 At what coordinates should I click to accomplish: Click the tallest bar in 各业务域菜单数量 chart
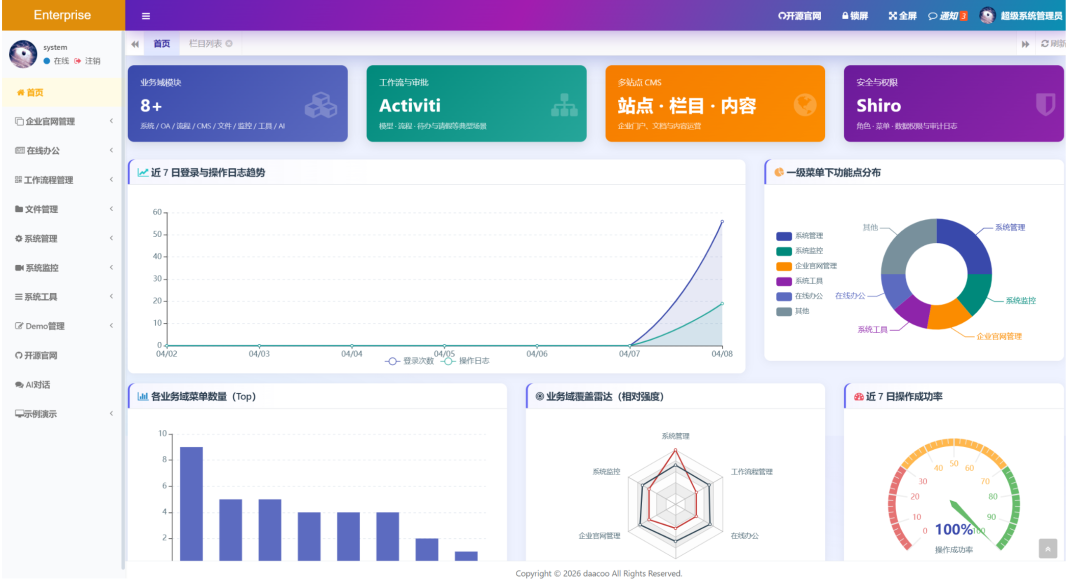tap(191, 503)
